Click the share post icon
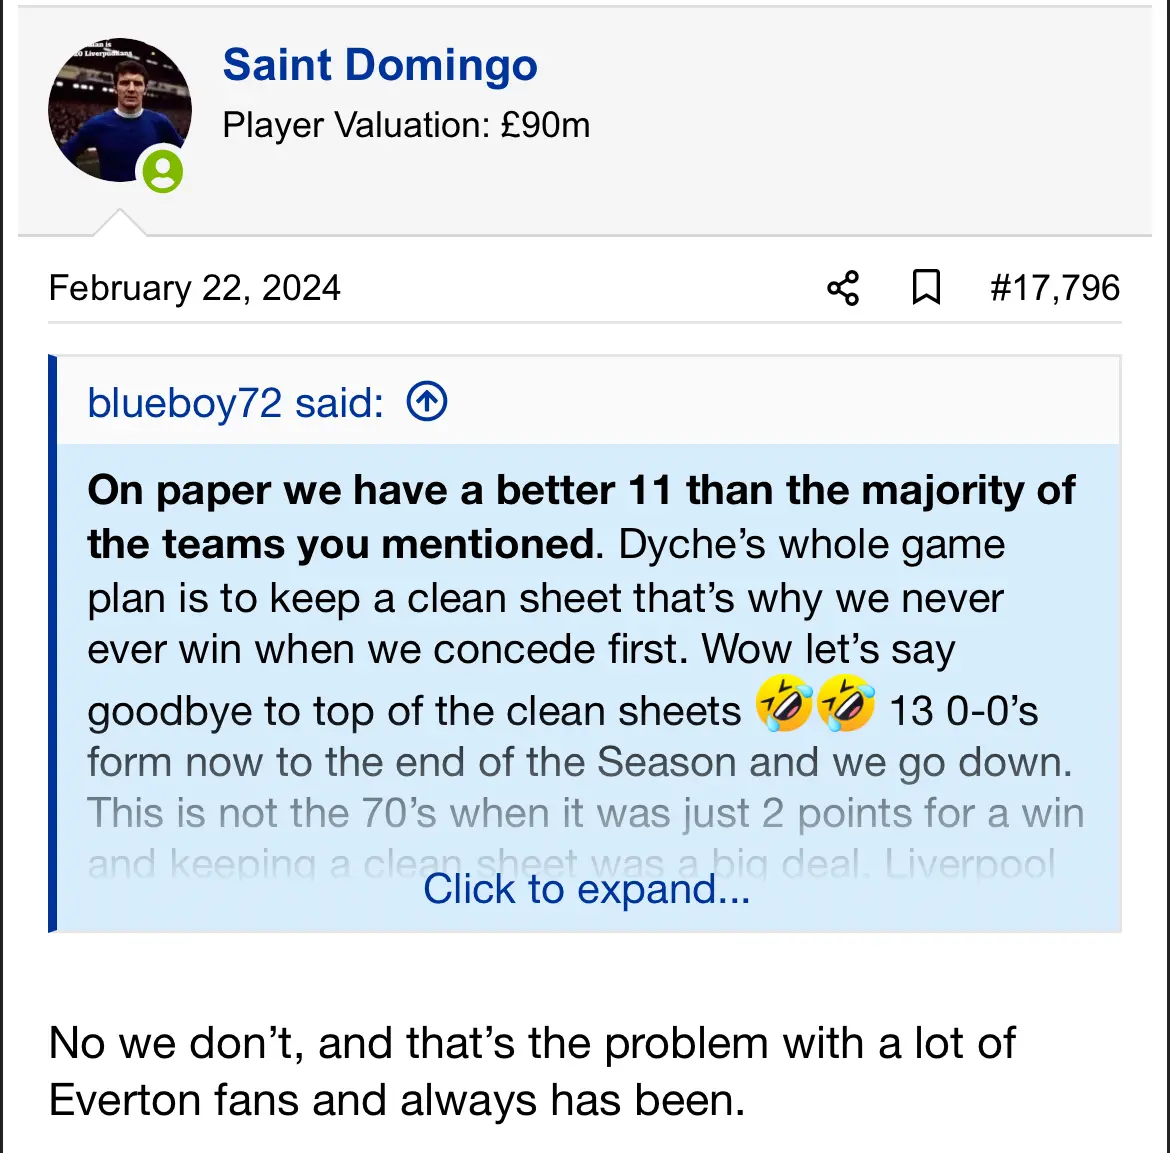Image resolution: width=1170 pixels, height=1153 pixels. (x=843, y=288)
